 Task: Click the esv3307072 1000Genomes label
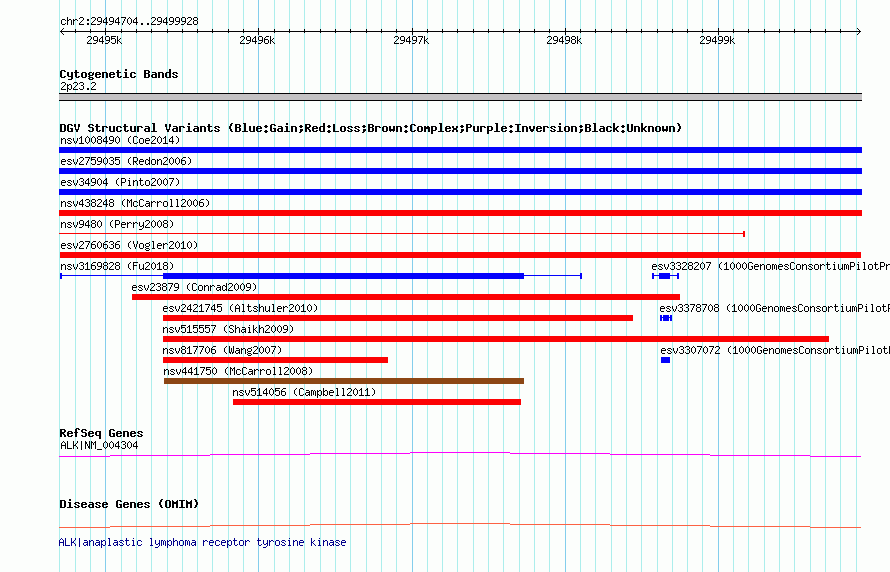click(x=775, y=350)
